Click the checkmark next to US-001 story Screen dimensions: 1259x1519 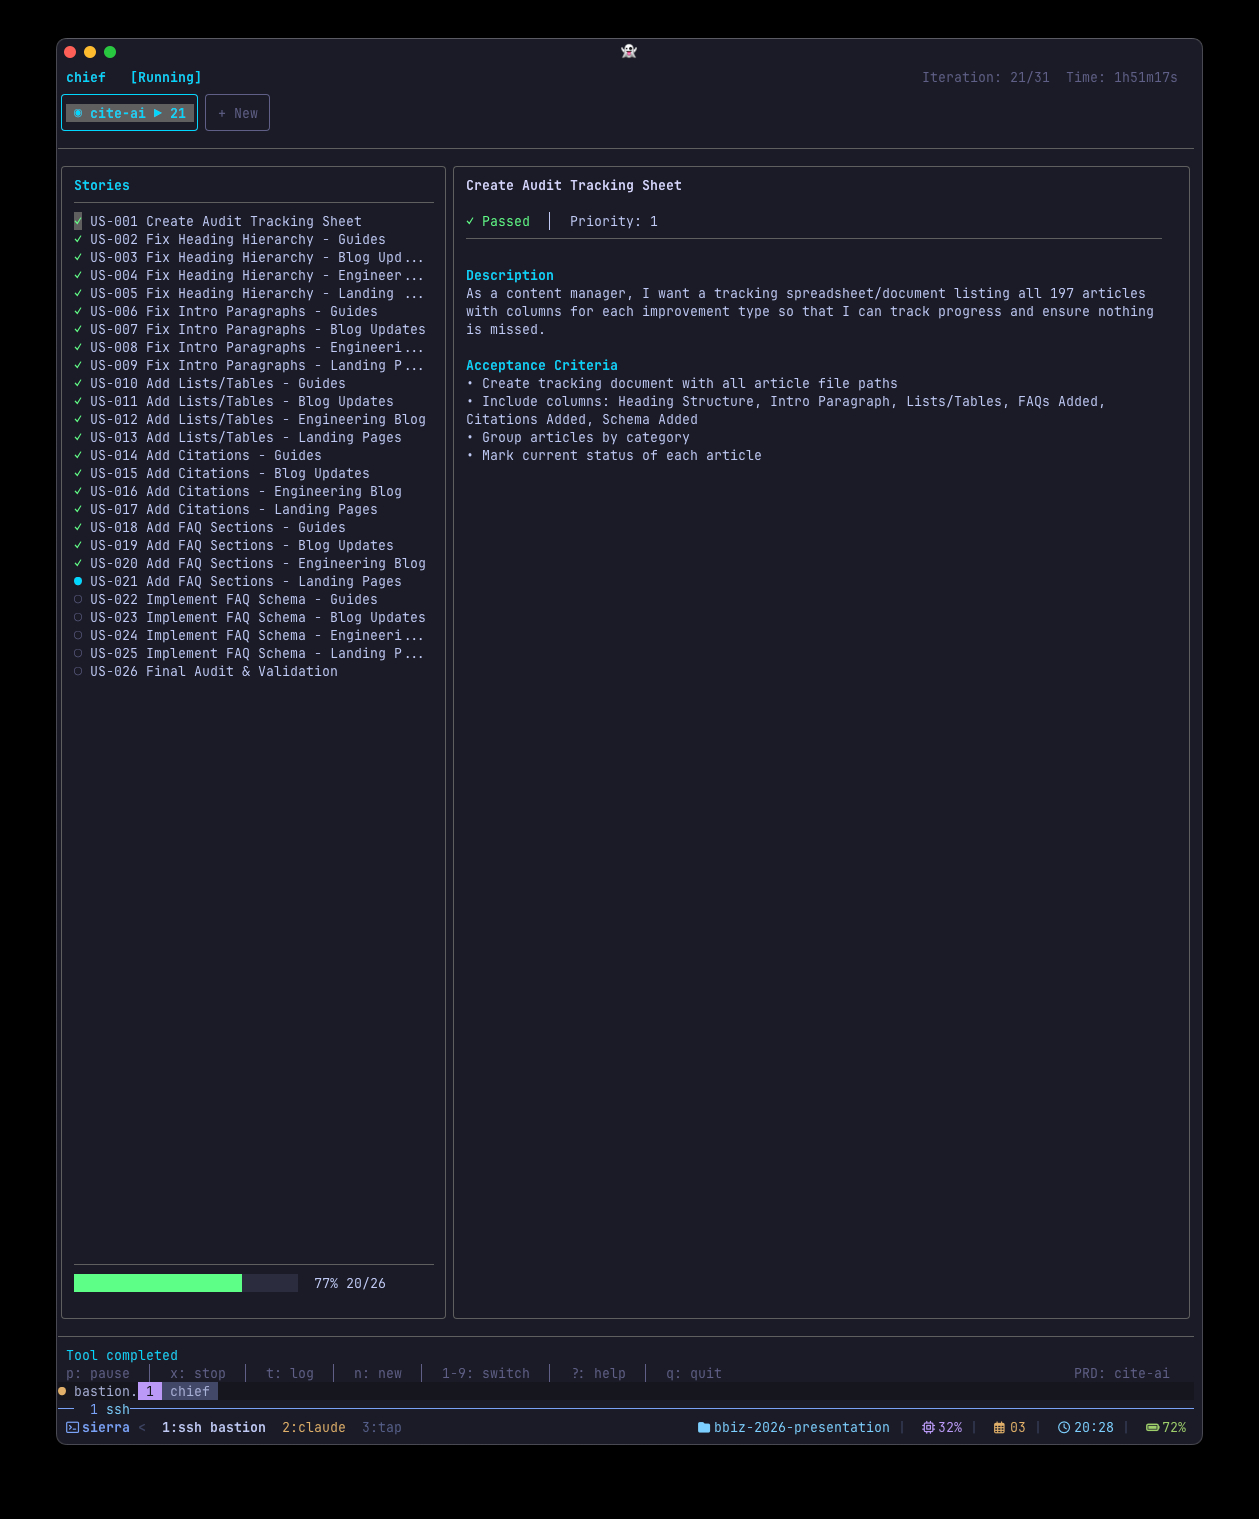point(78,221)
